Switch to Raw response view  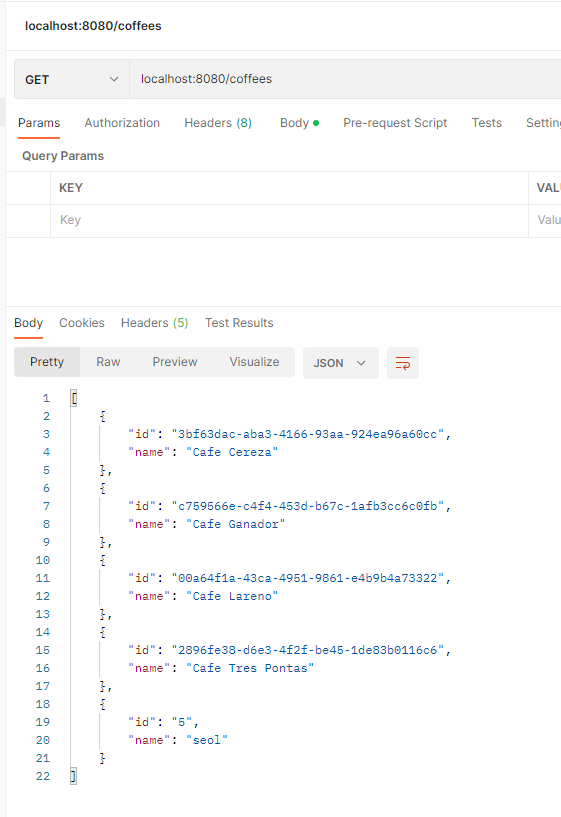click(x=108, y=362)
